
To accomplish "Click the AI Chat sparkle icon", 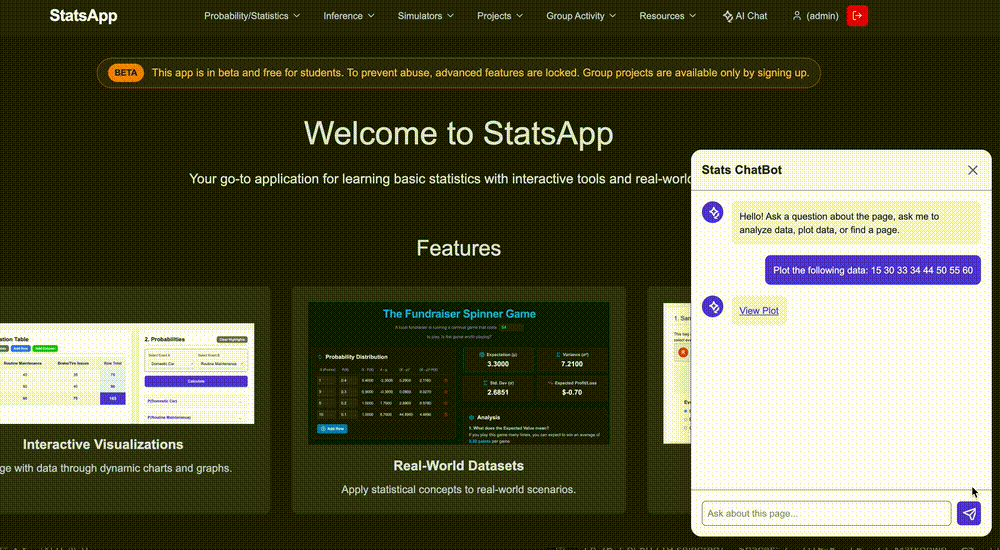I will [x=727, y=16].
